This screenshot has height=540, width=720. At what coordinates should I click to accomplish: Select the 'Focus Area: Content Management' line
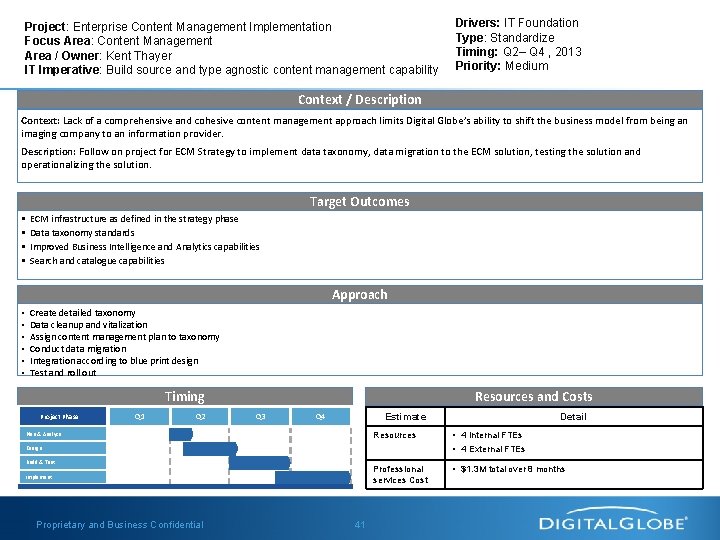click(118, 41)
